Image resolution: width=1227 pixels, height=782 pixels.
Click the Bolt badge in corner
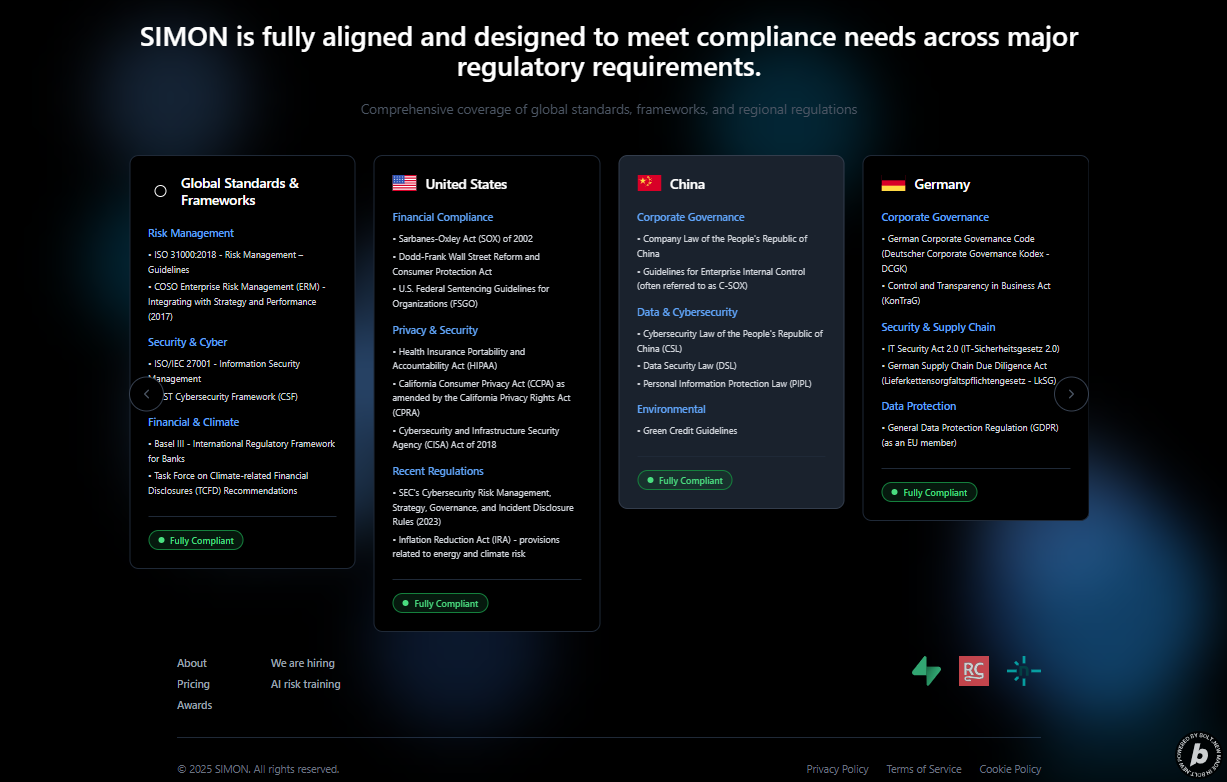click(1200, 757)
